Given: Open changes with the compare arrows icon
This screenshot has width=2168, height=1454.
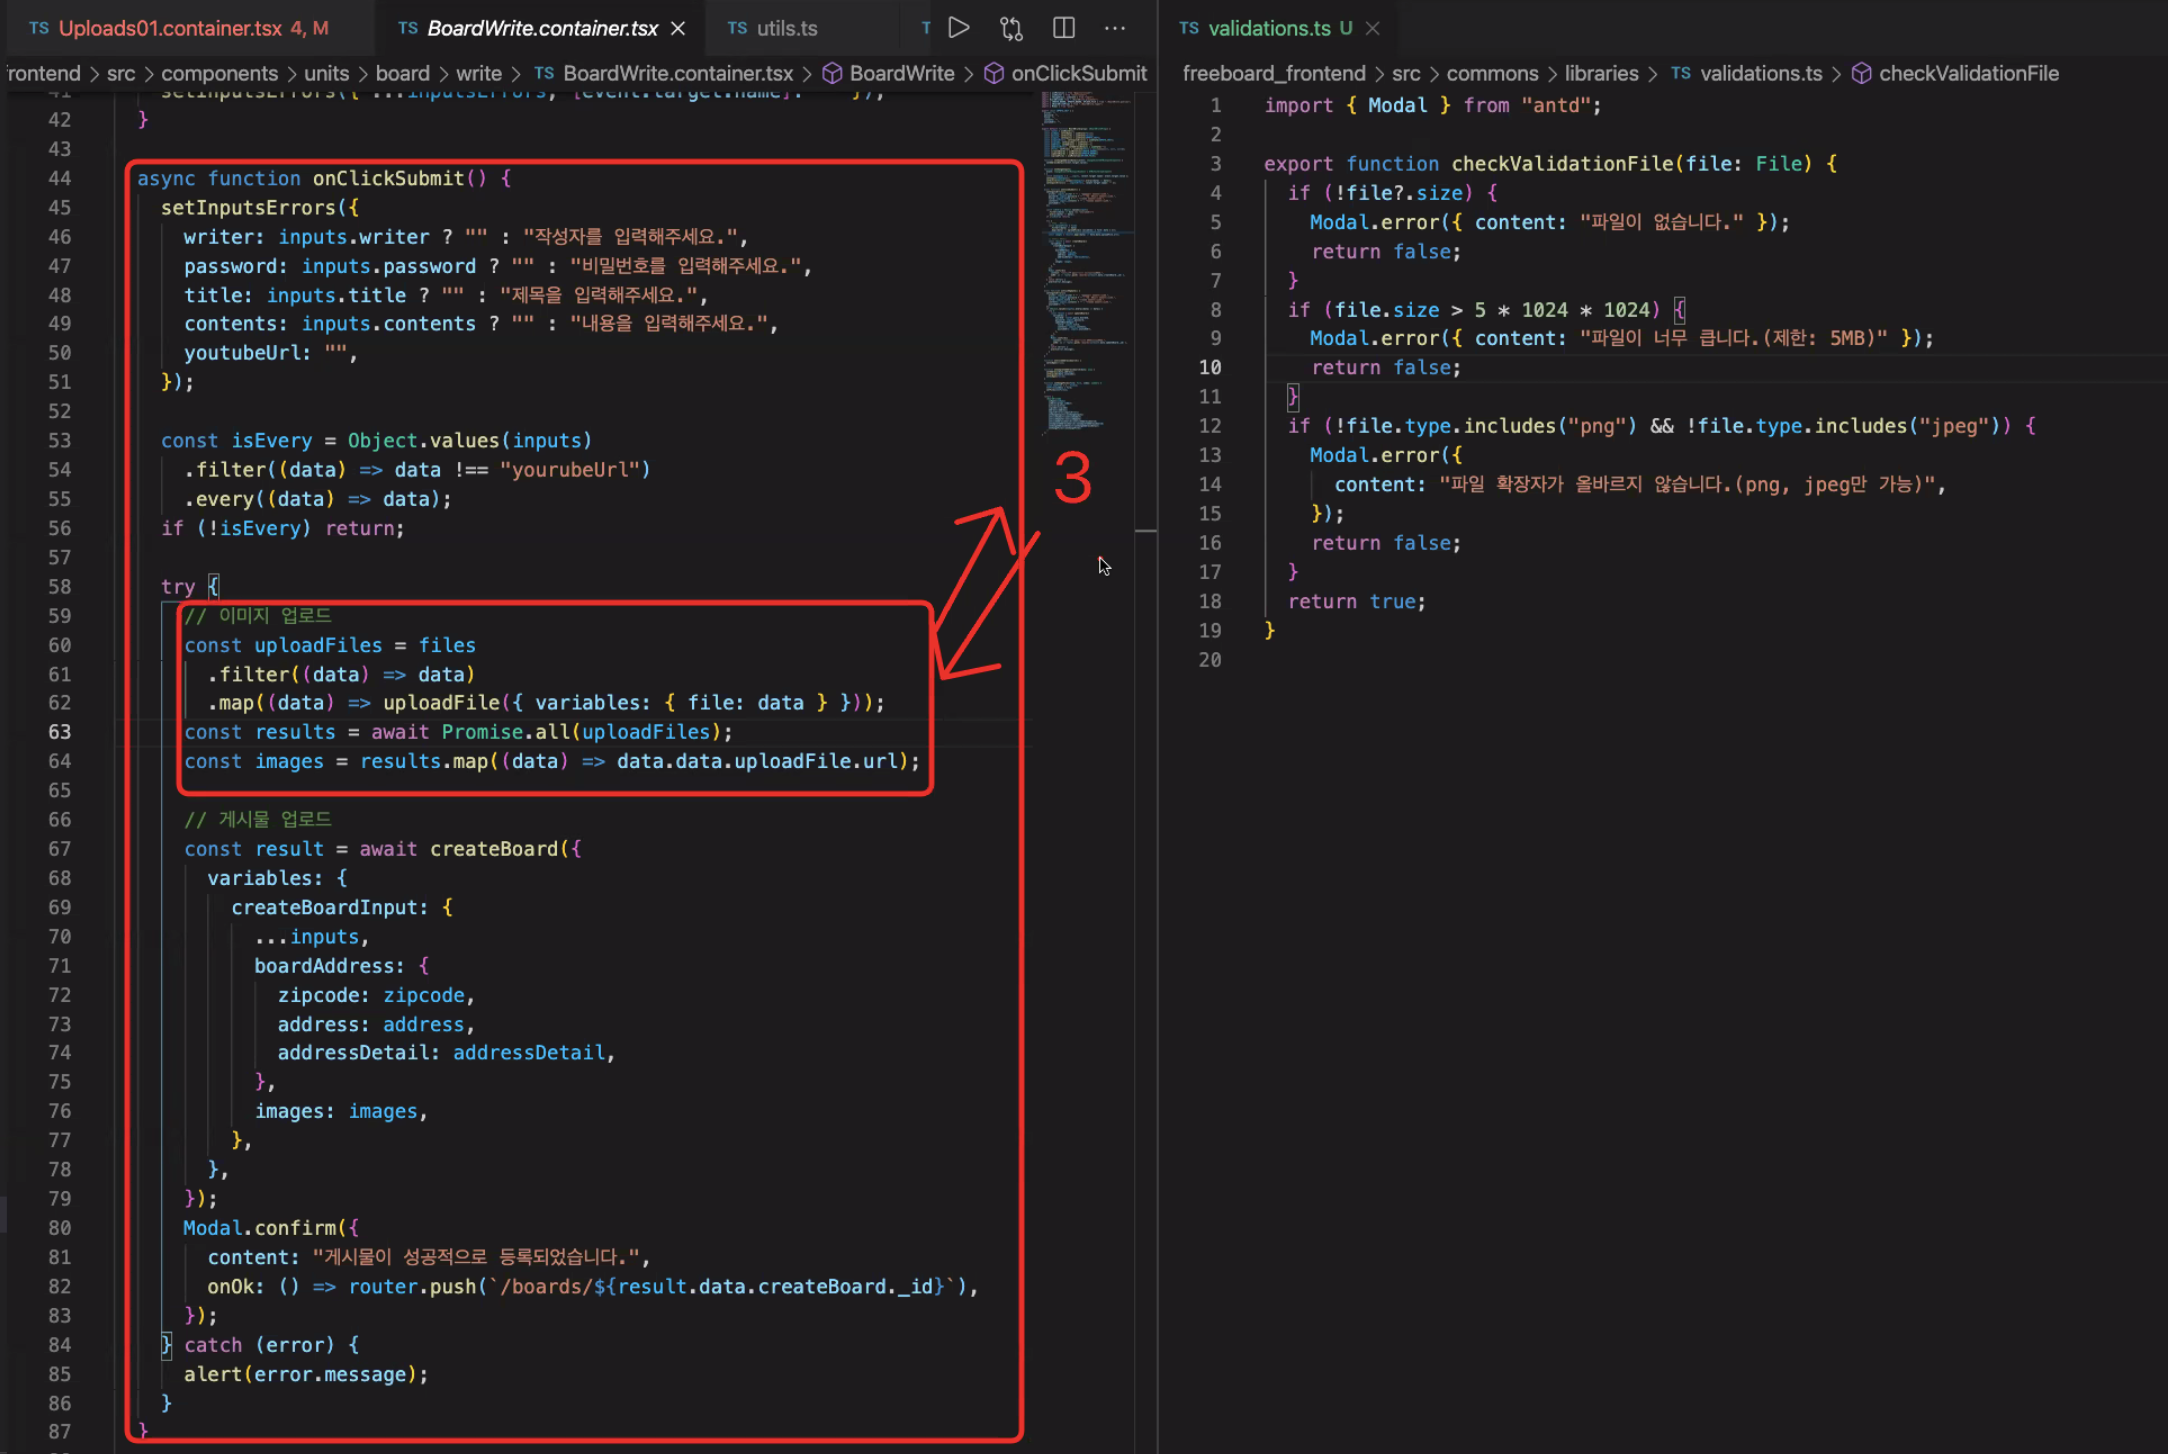Looking at the screenshot, I should [x=1011, y=28].
